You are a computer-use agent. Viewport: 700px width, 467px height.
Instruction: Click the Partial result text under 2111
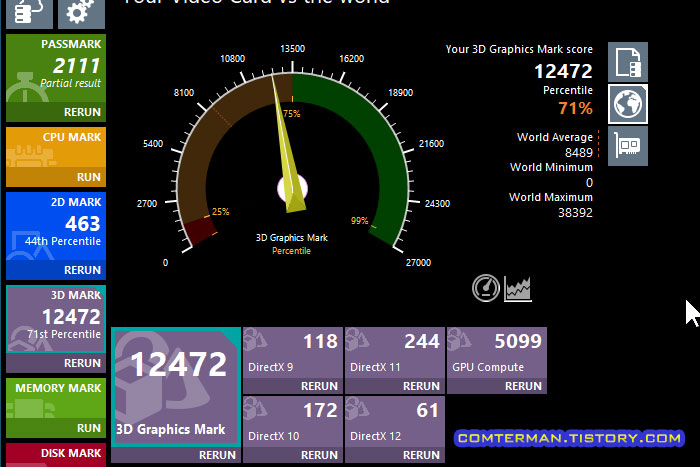[x=70, y=83]
